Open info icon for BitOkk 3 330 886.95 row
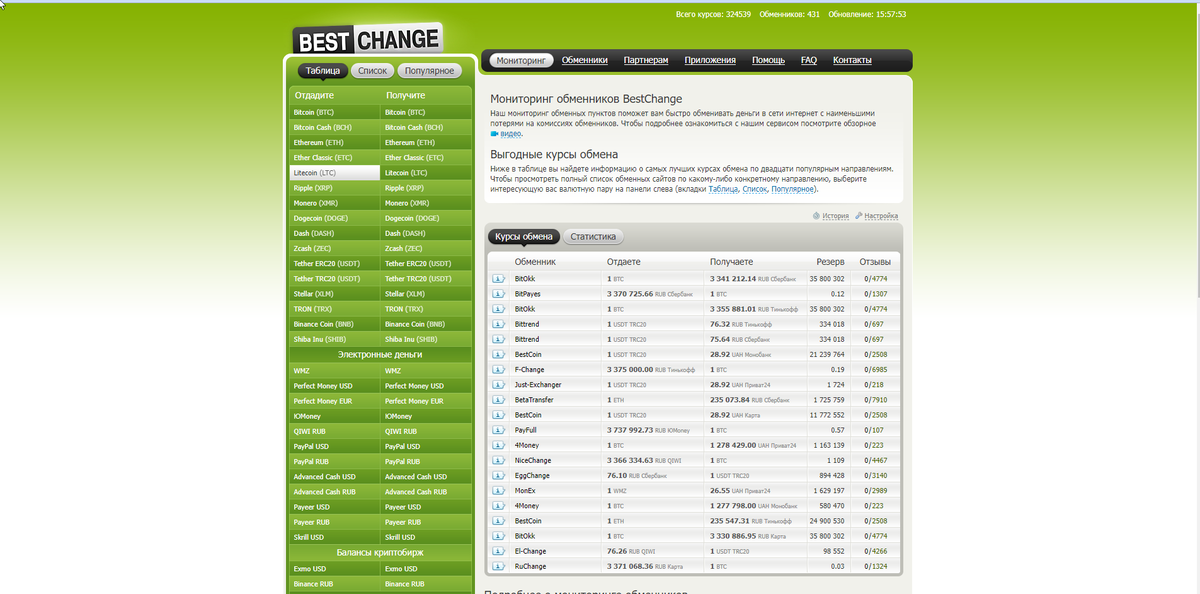The height and width of the screenshot is (594, 1200). pyautogui.click(x=498, y=536)
